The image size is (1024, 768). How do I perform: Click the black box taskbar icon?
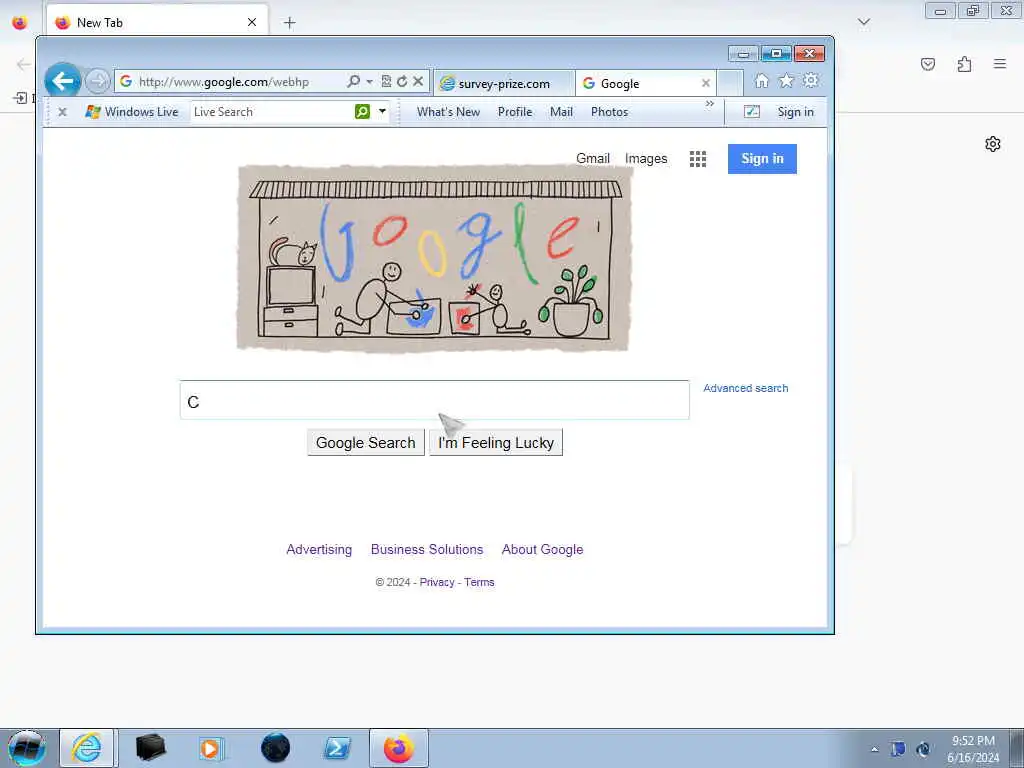pos(150,748)
